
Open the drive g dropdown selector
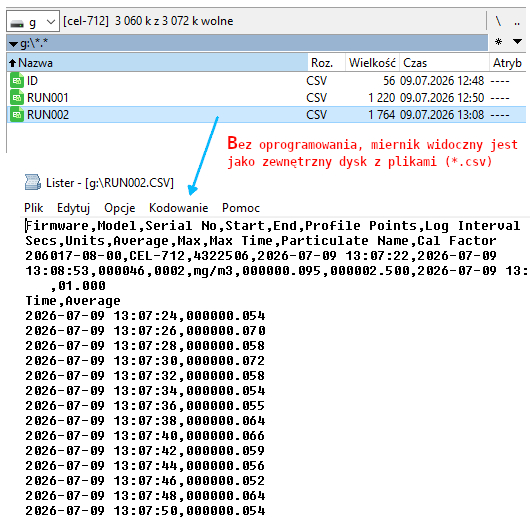tap(33, 22)
